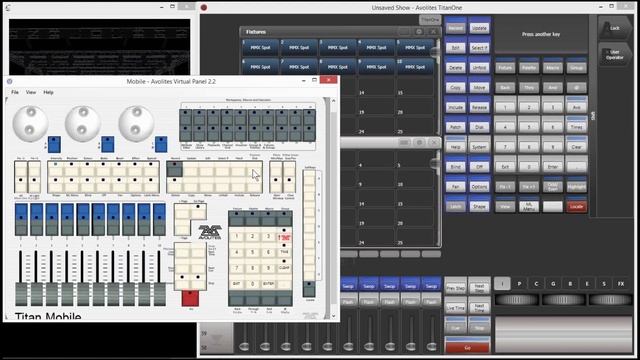Open the Help menu in Virtual Panel

48,92
